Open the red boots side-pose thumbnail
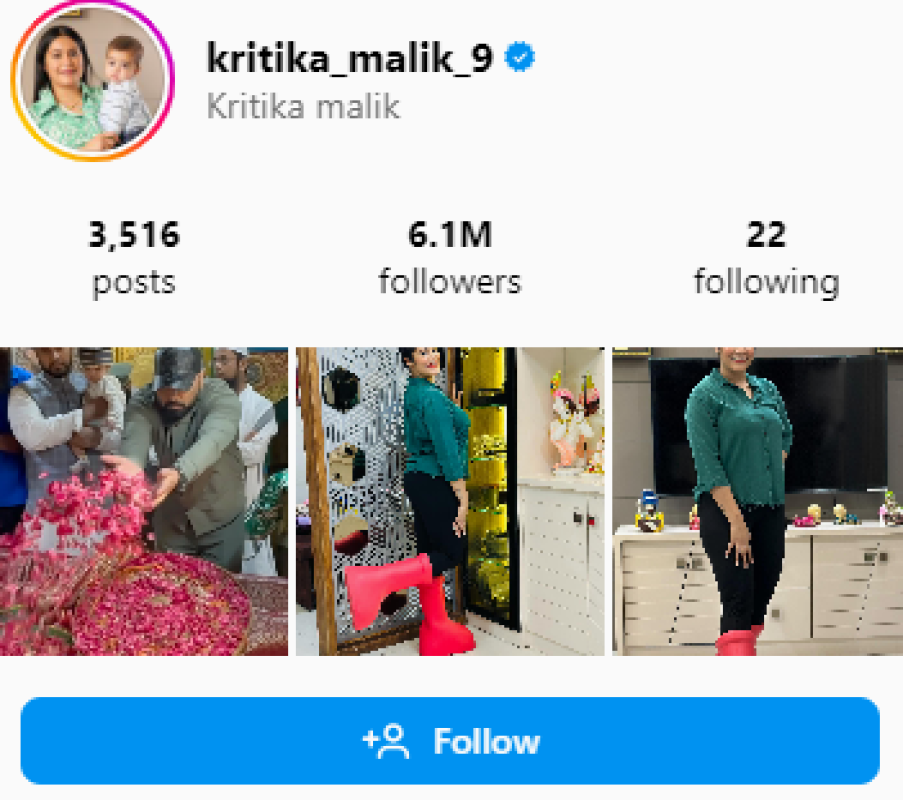903x800 pixels. [x=450, y=501]
